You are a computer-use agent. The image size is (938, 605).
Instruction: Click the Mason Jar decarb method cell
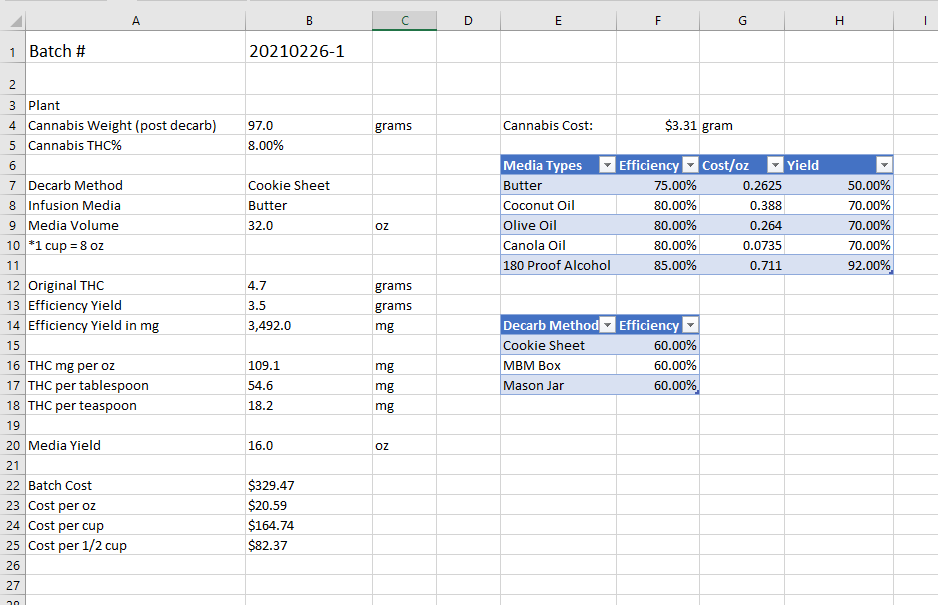coord(558,385)
